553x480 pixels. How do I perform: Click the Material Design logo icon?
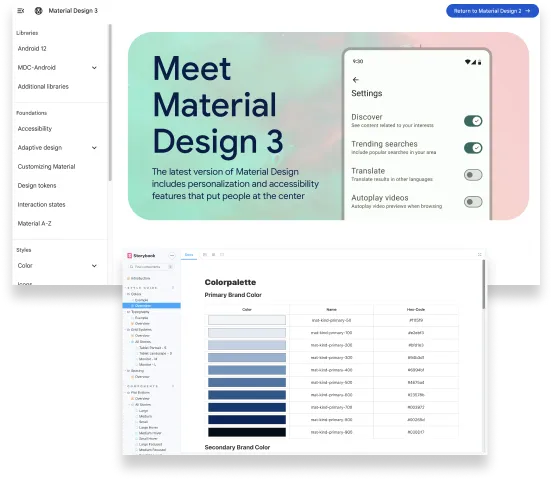coord(38,11)
